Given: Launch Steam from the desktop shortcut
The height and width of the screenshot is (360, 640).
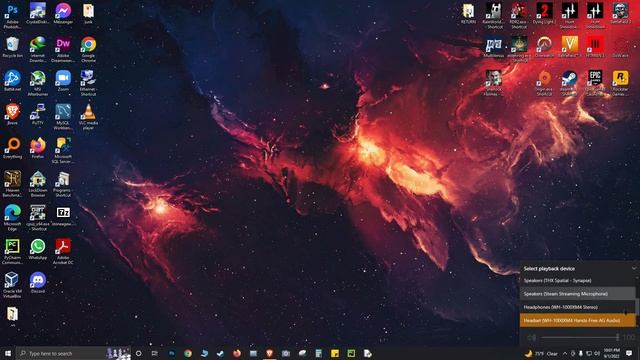Looking at the screenshot, I should [569, 83].
